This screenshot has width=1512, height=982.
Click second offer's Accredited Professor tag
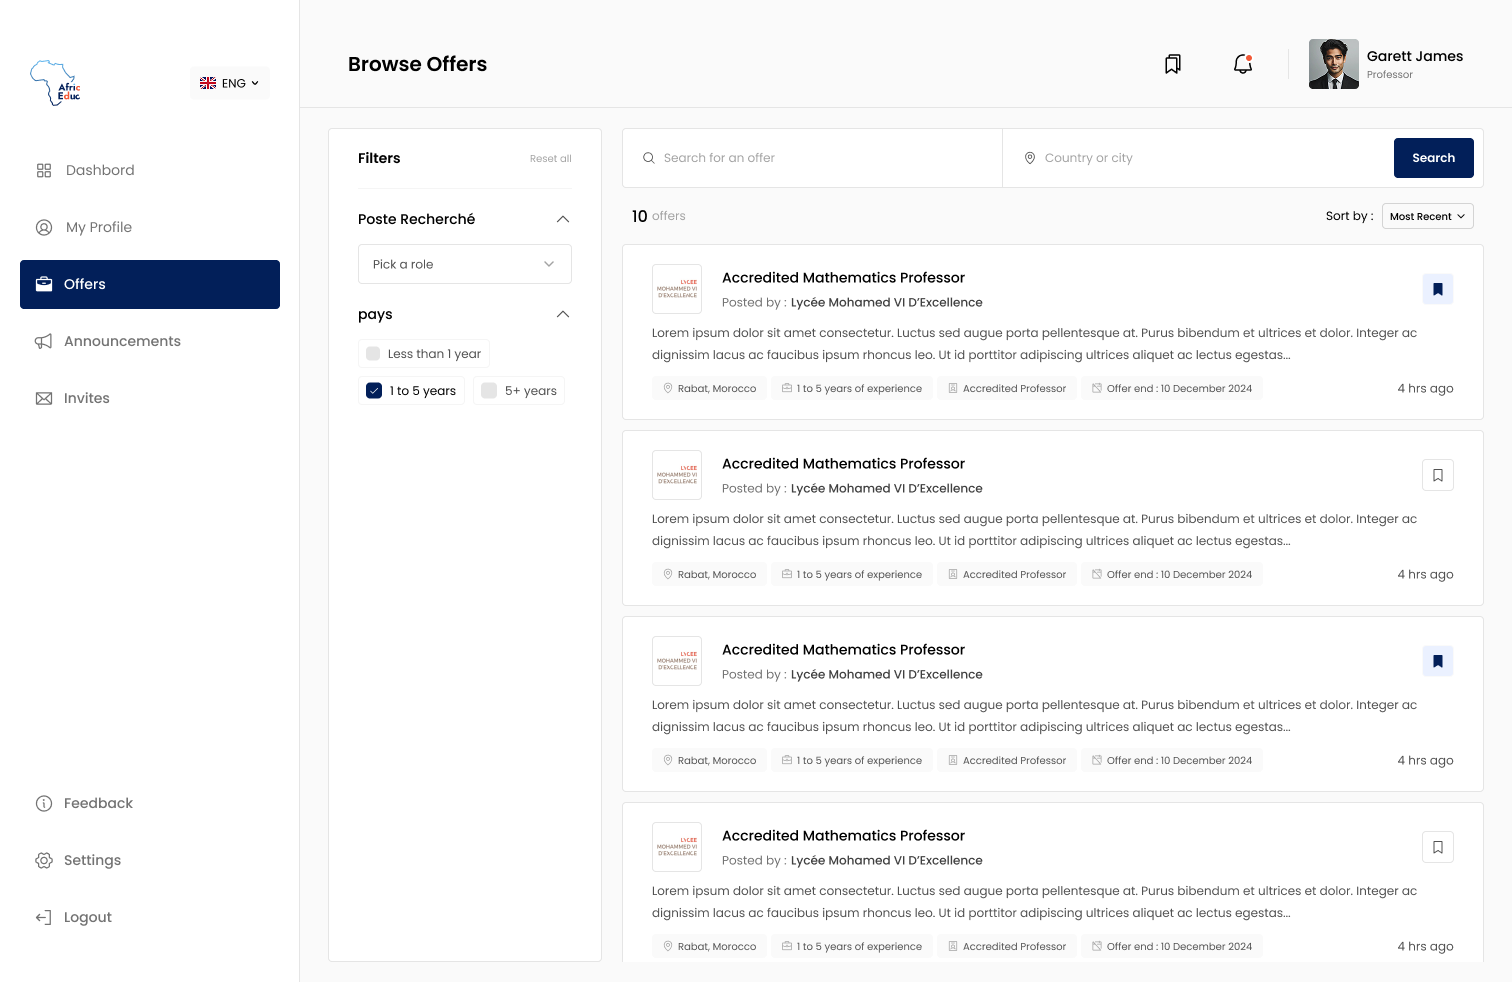[1007, 574]
